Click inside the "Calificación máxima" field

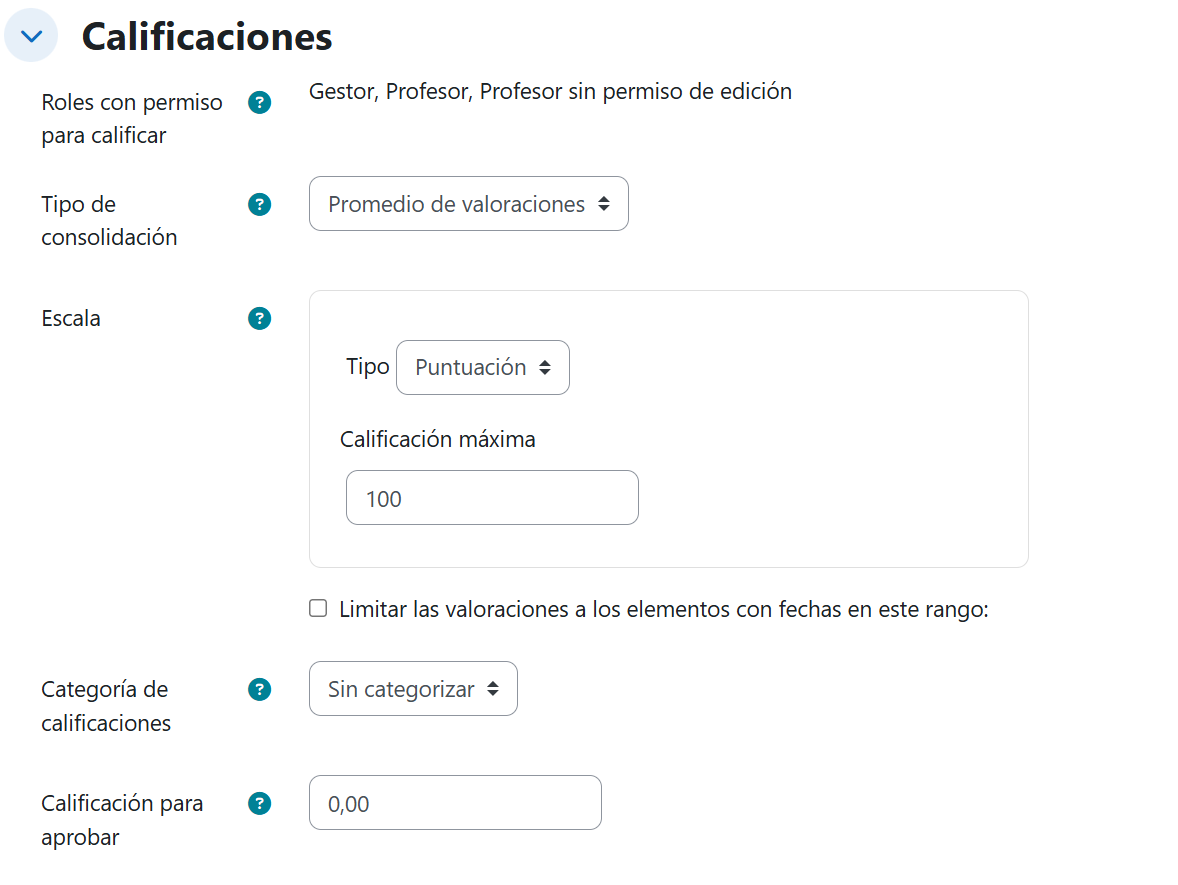(491, 497)
